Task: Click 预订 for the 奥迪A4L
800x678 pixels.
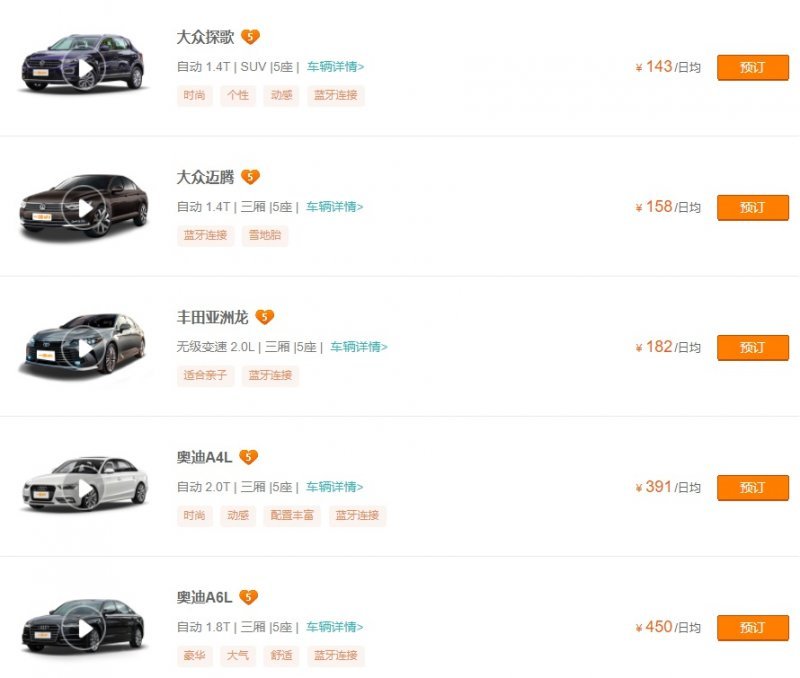Action: [x=752, y=487]
